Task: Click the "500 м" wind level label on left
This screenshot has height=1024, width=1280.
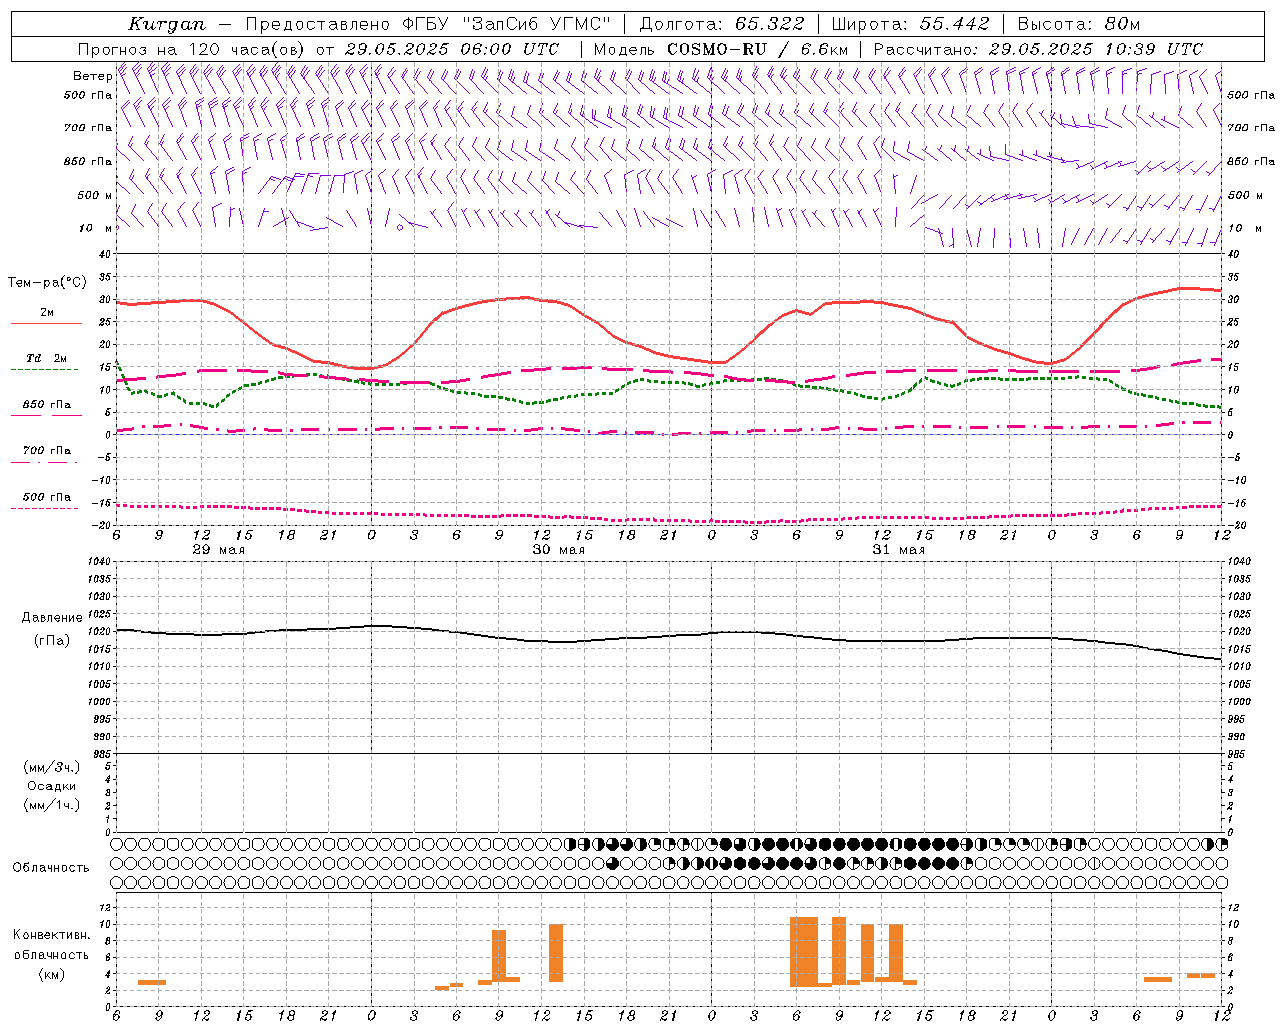Action: click(95, 195)
